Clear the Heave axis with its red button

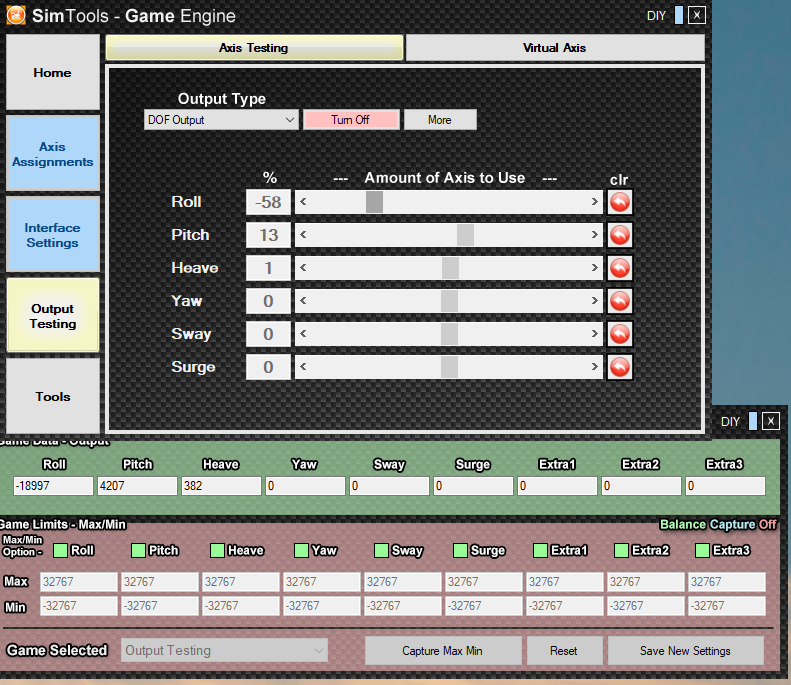click(619, 268)
